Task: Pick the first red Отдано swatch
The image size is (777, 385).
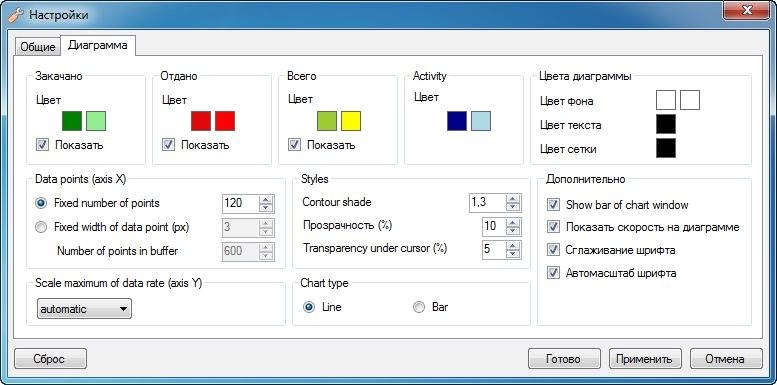Action: (x=201, y=121)
